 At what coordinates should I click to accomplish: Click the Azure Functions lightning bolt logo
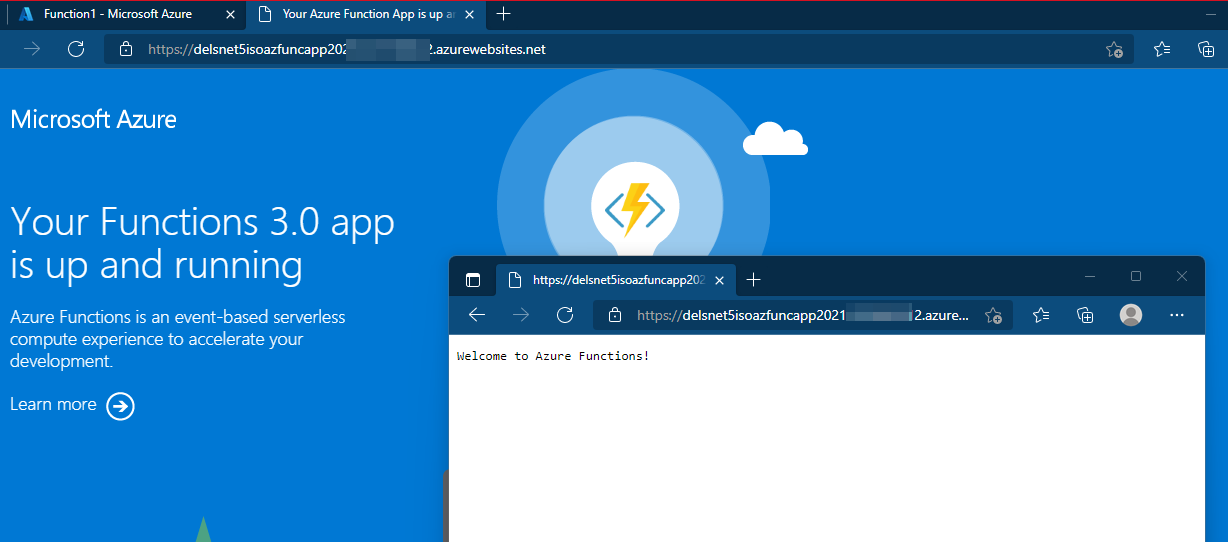(634, 209)
